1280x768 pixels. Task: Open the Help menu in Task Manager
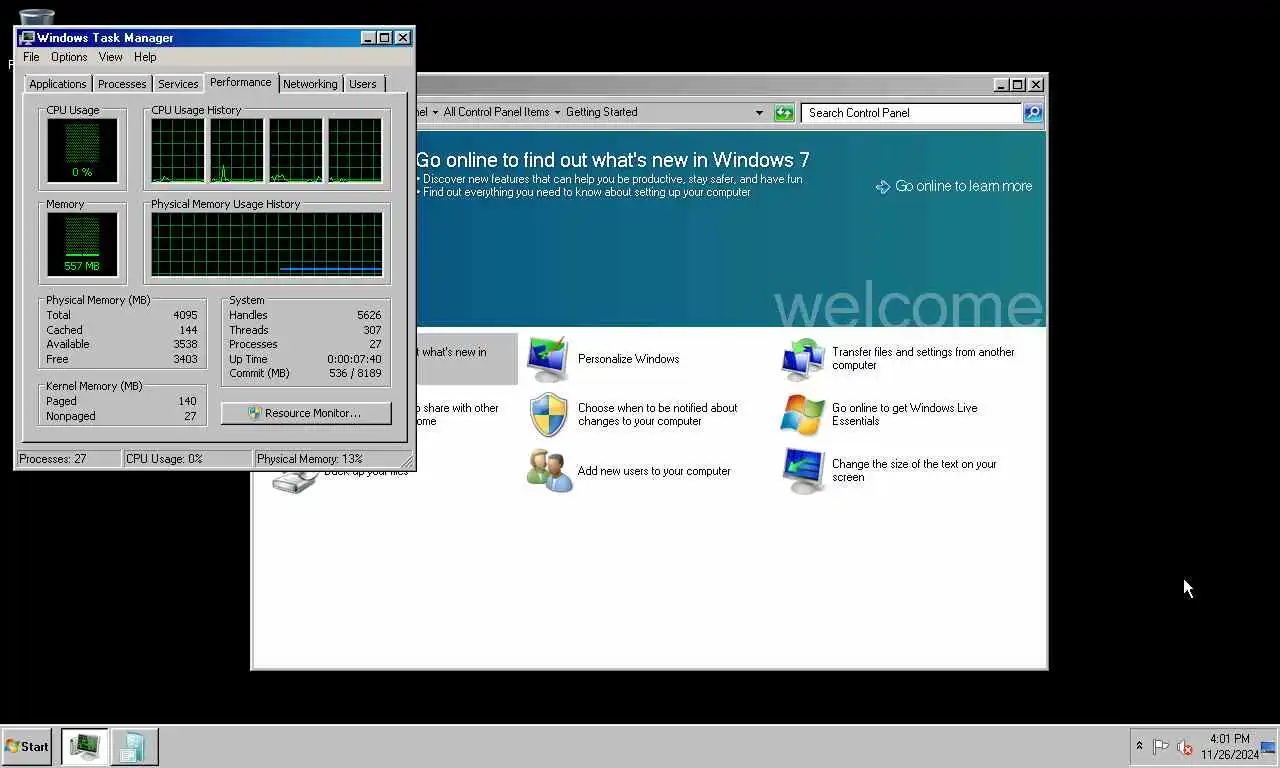(145, 57)
